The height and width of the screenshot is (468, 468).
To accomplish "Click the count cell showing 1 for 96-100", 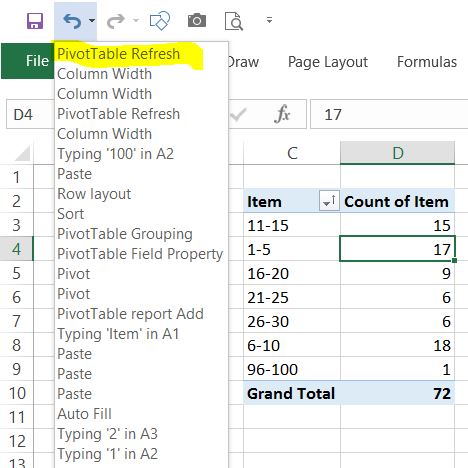I will click(x=397, y=369).
